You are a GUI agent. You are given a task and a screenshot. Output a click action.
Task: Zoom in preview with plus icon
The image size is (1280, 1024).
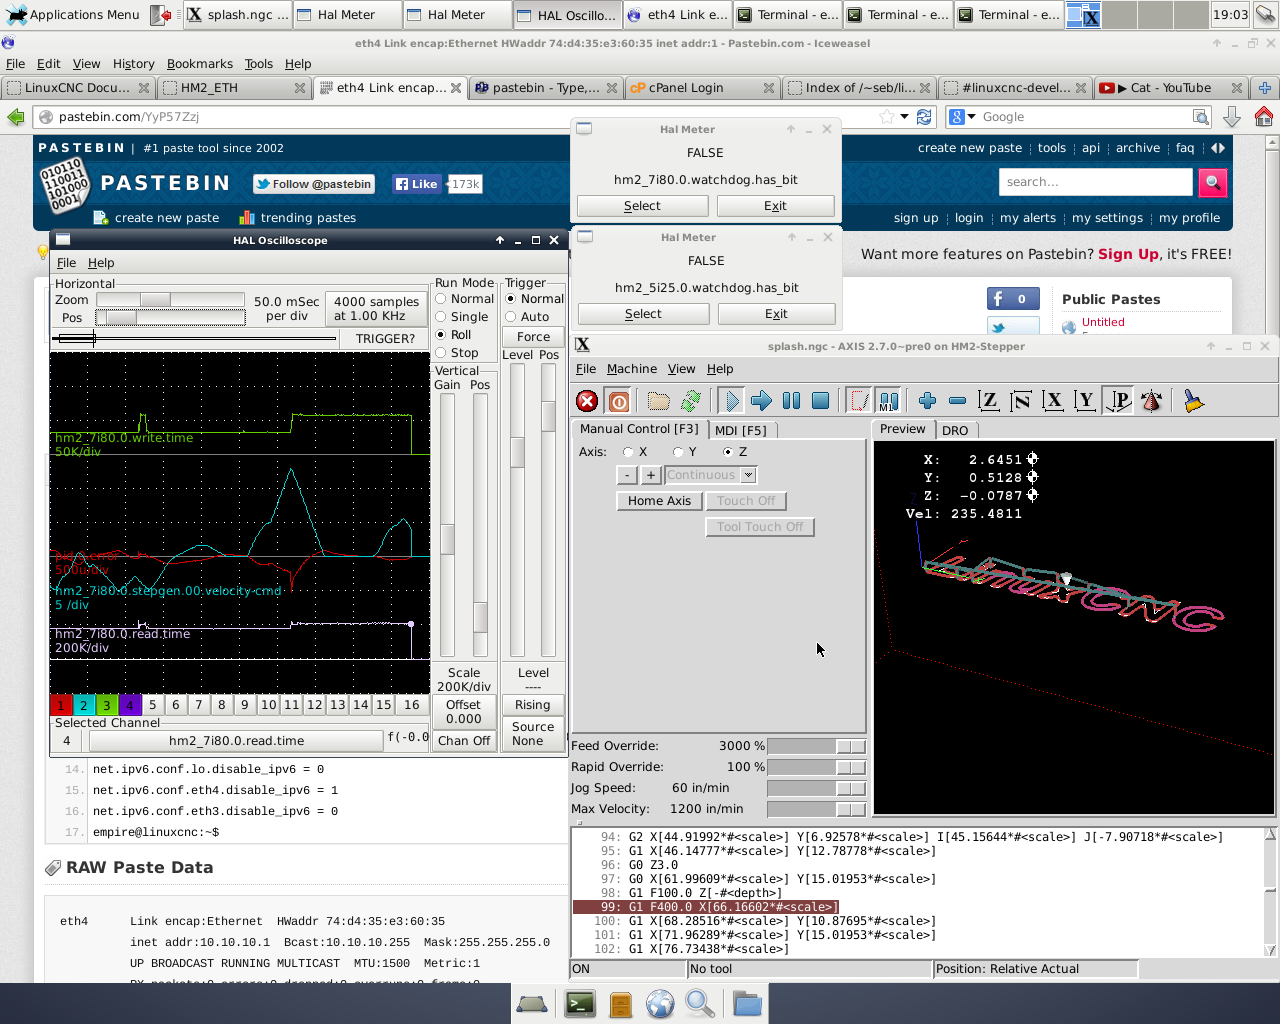click(927, 401)
